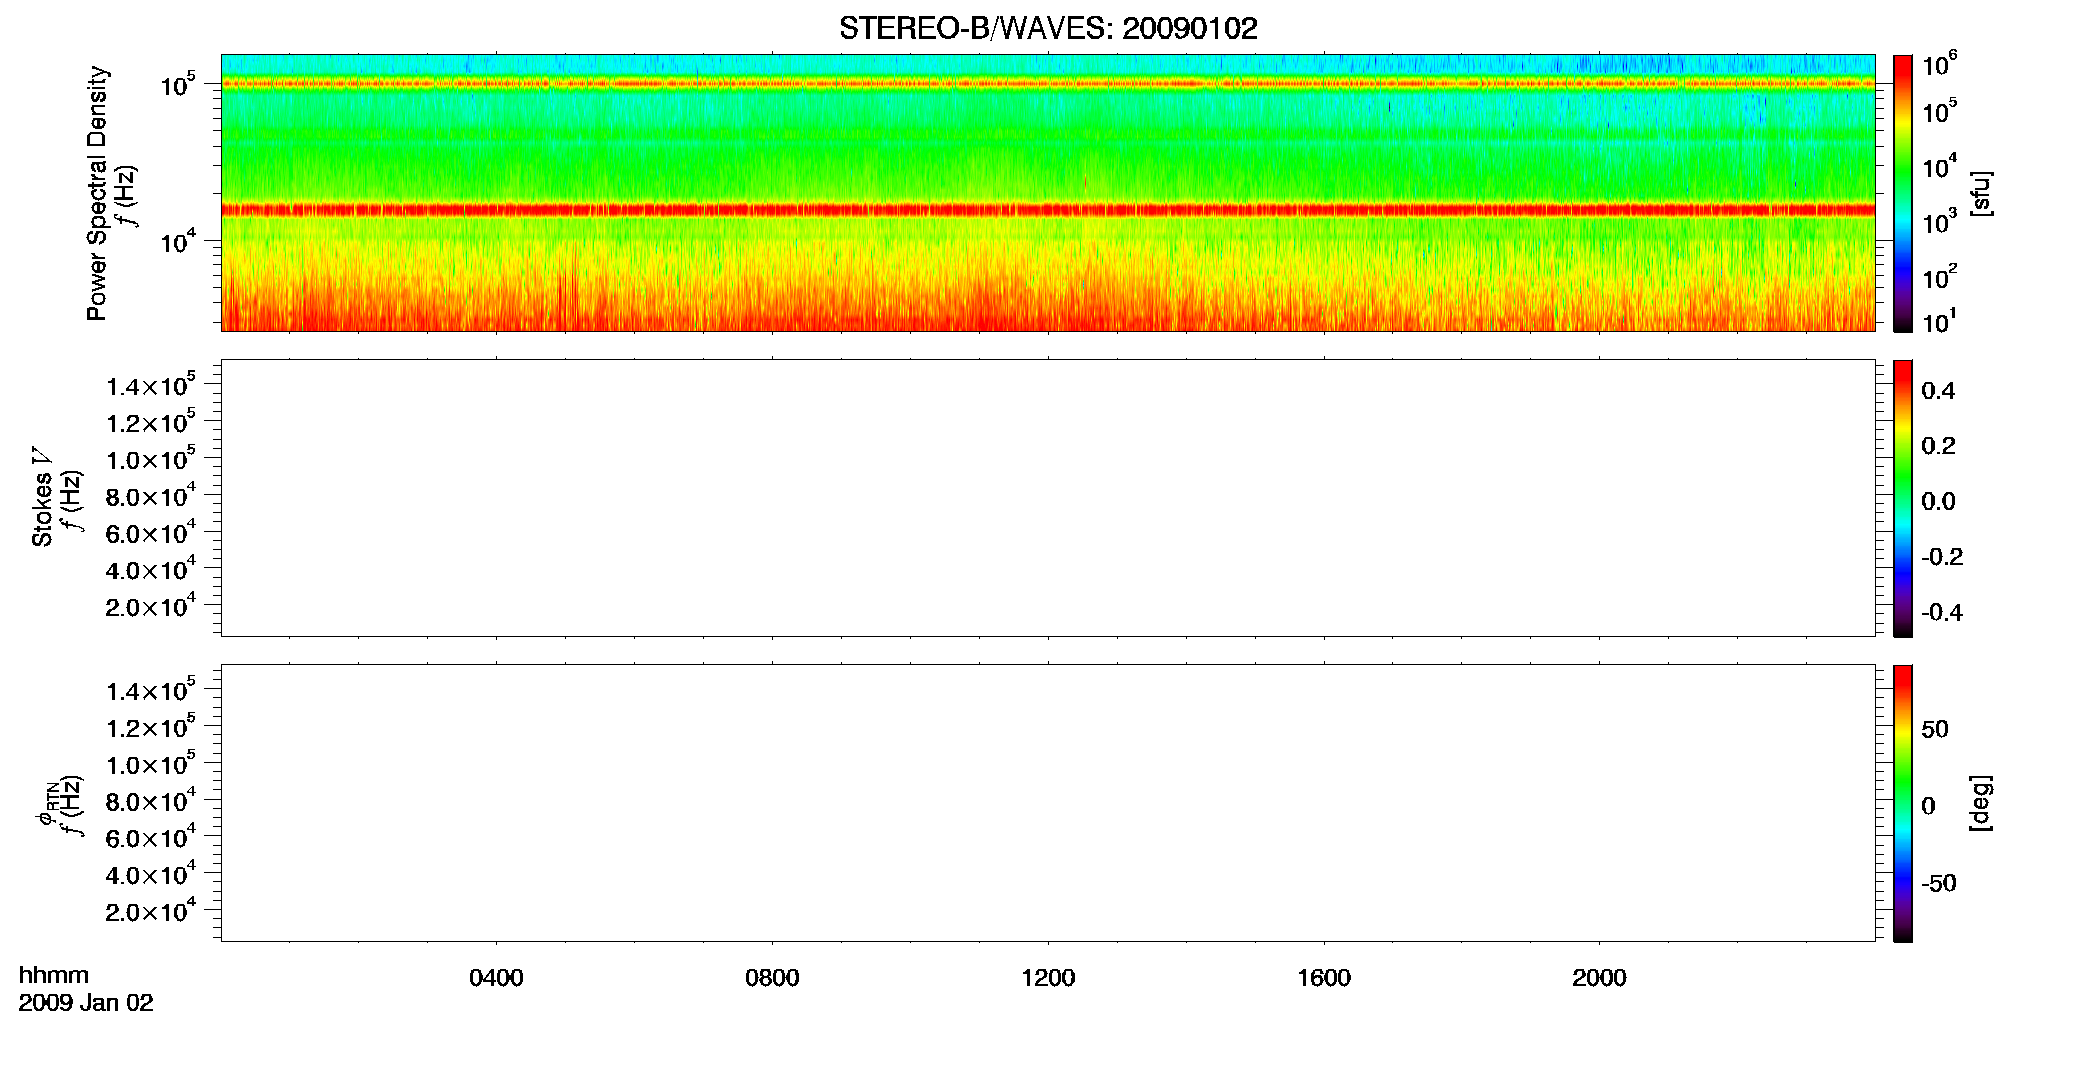
Task: Click the Stokes V axis label
Action: point(42,498)
